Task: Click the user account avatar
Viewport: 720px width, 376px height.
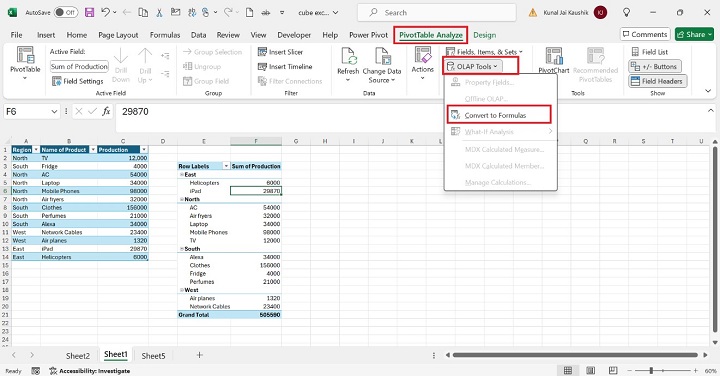Action: (x=600, y=12)
